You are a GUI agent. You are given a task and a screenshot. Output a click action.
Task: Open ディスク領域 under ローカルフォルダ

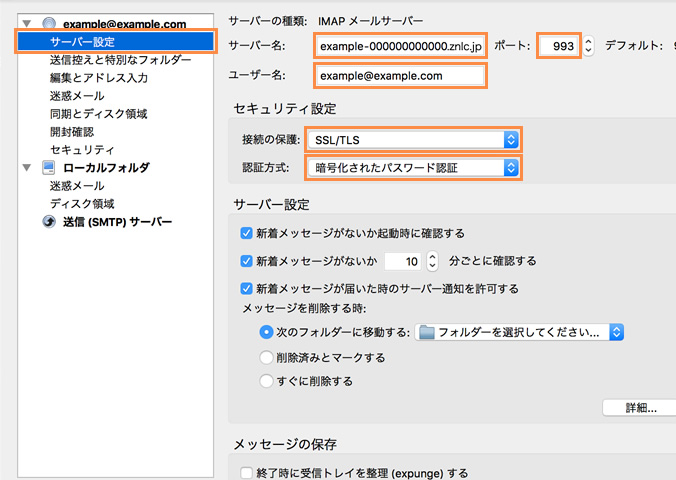[82, 204]
